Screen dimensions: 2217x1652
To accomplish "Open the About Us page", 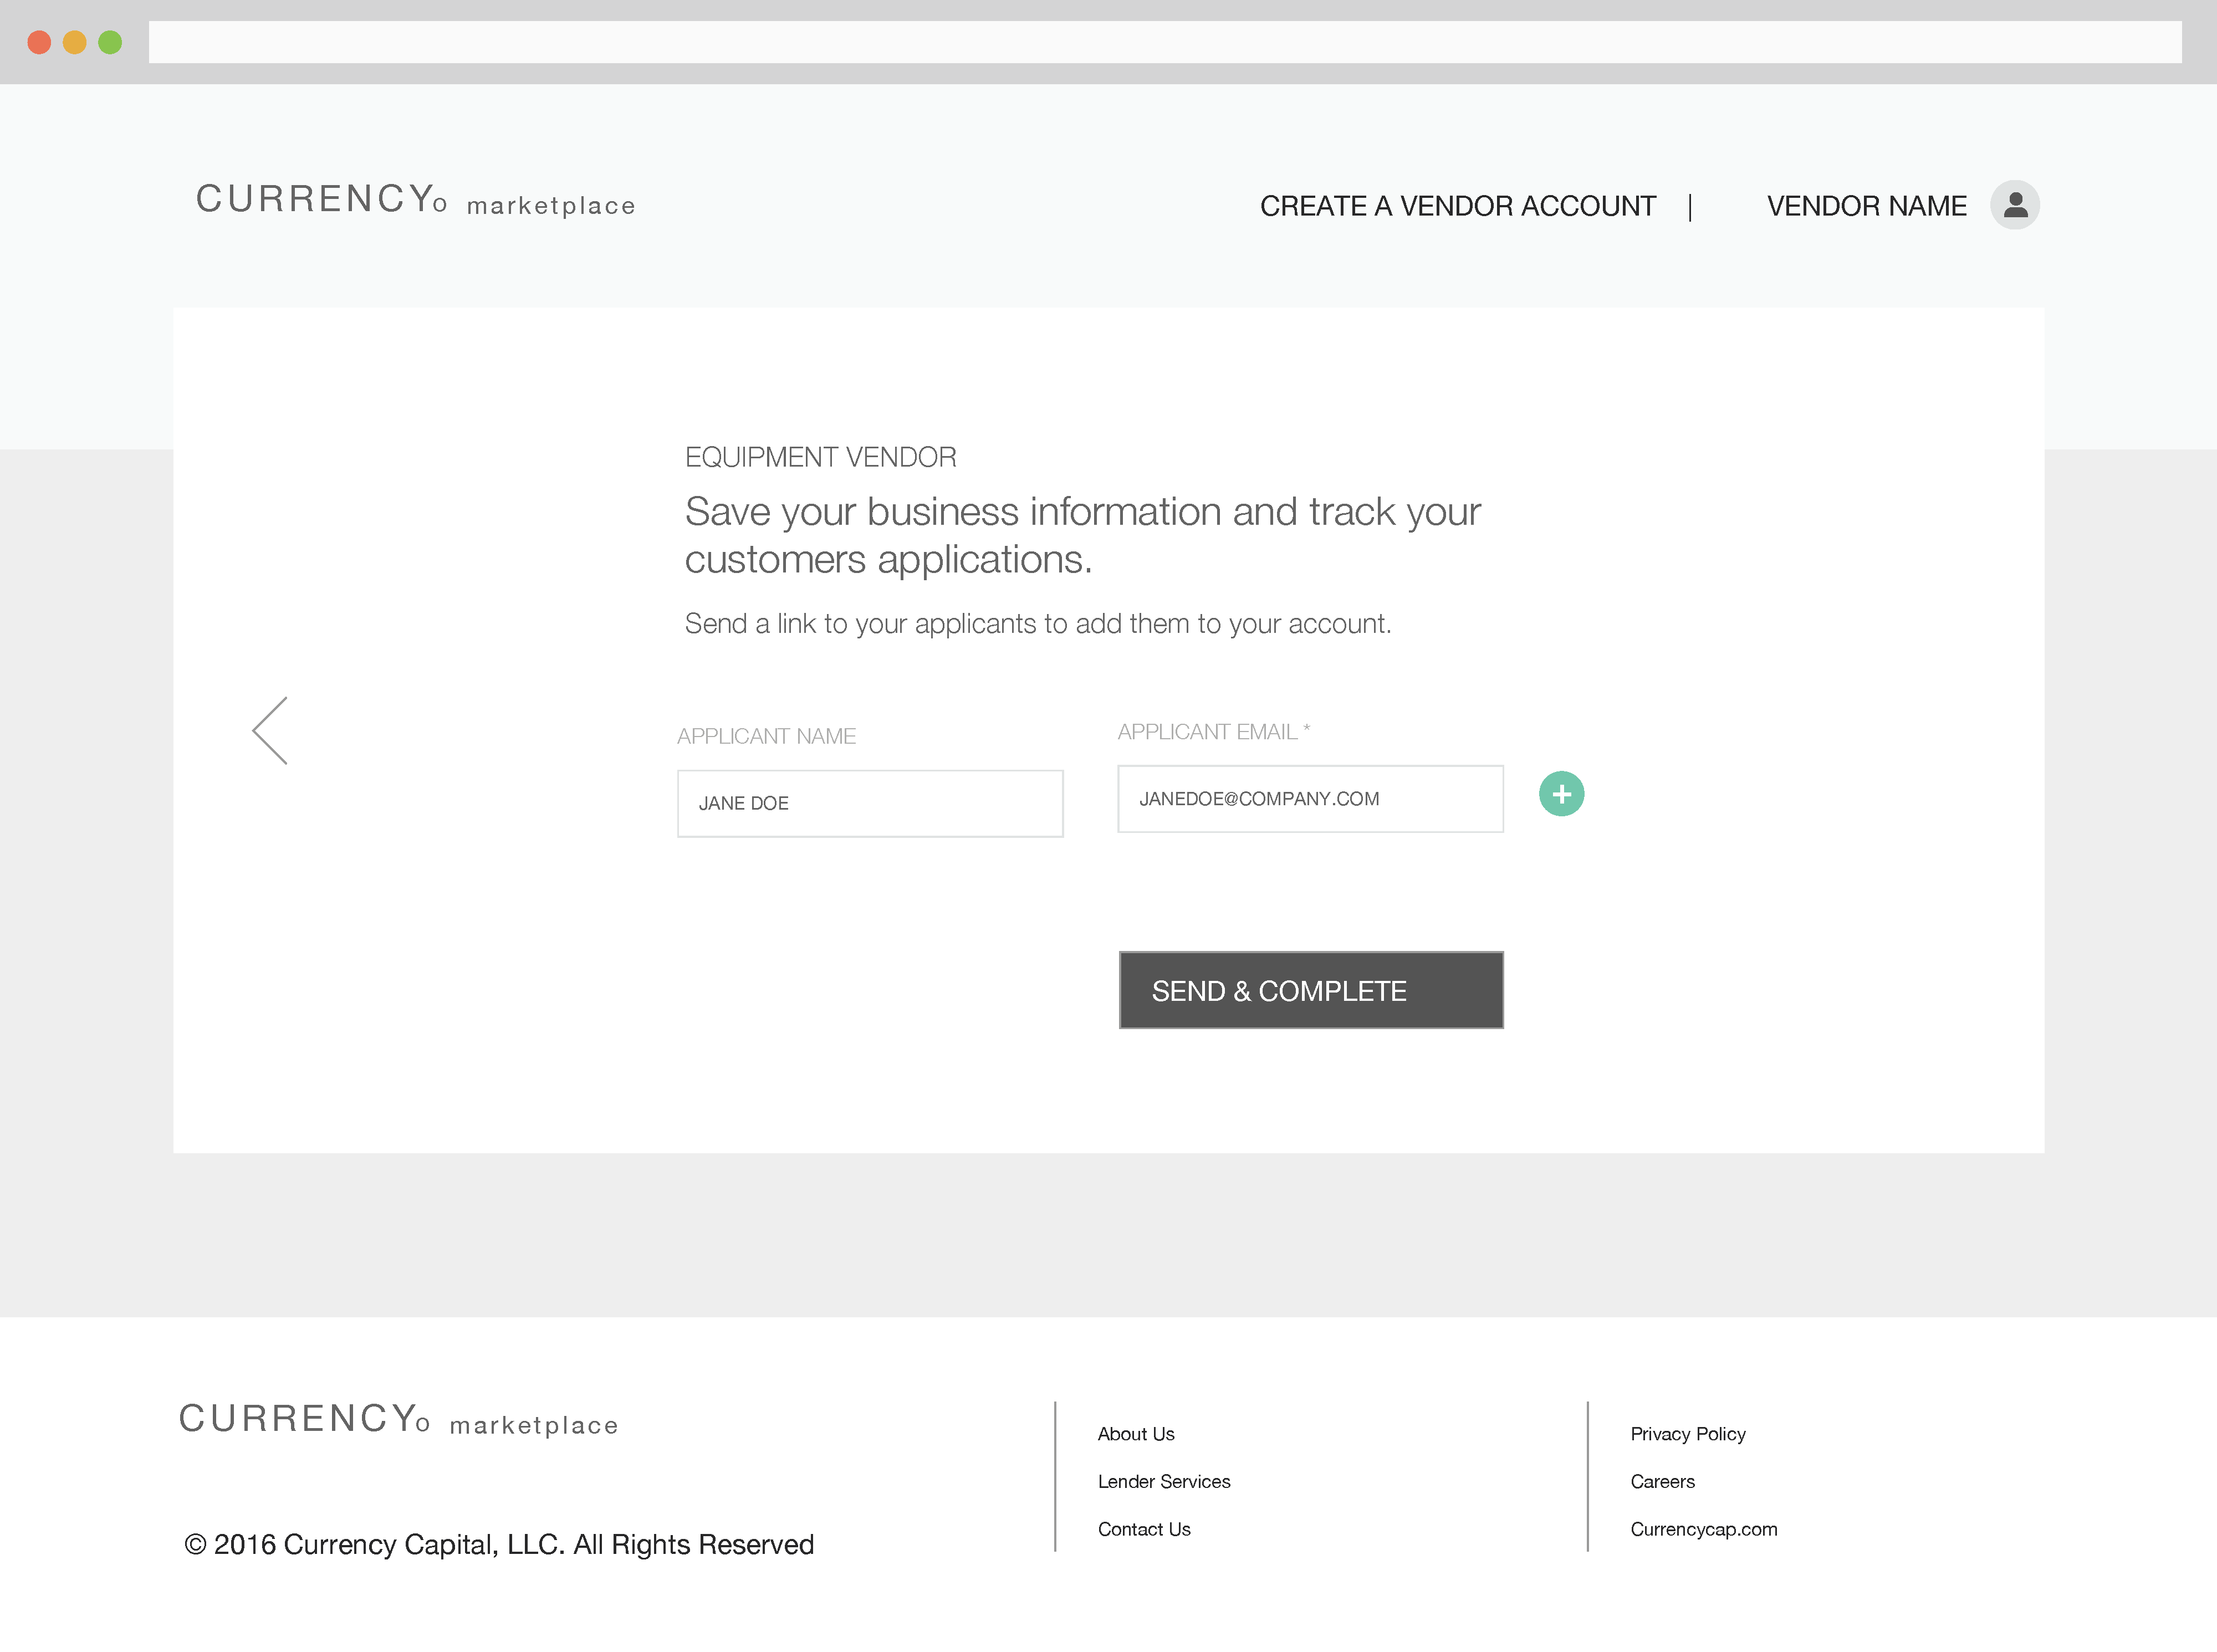I will click(x=1136, y=1433).
